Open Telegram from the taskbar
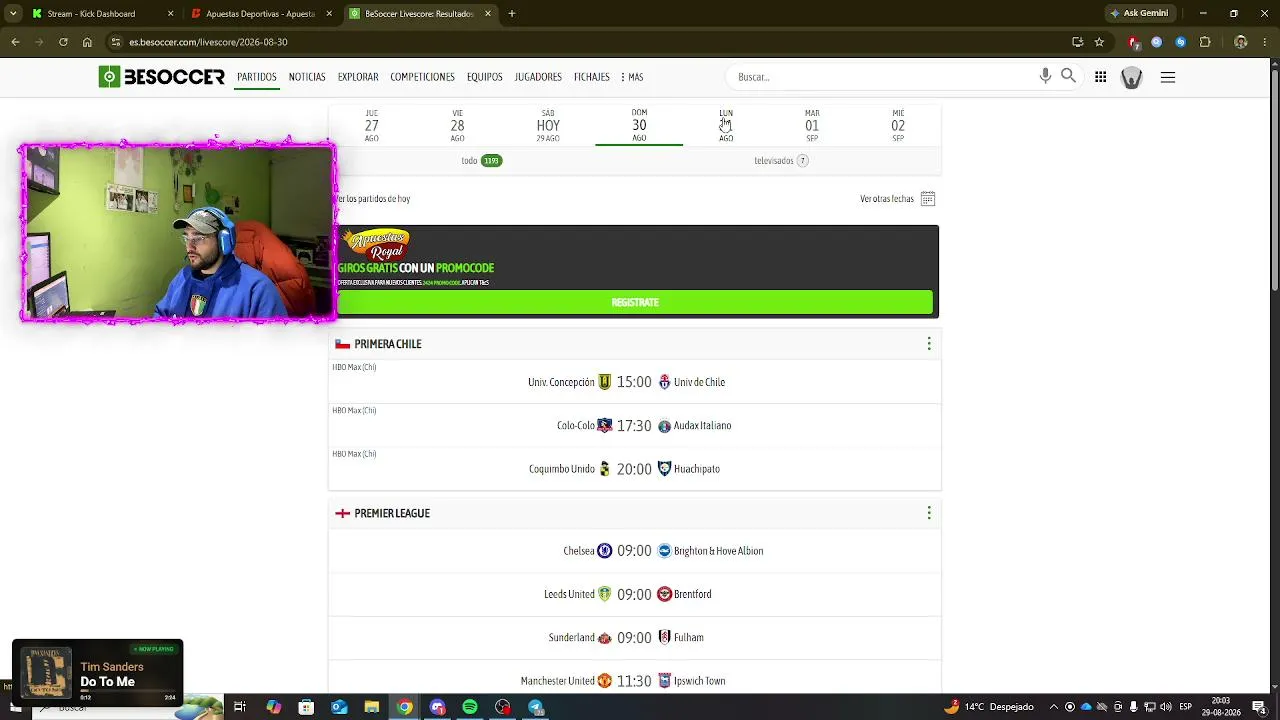 point(536,707)
